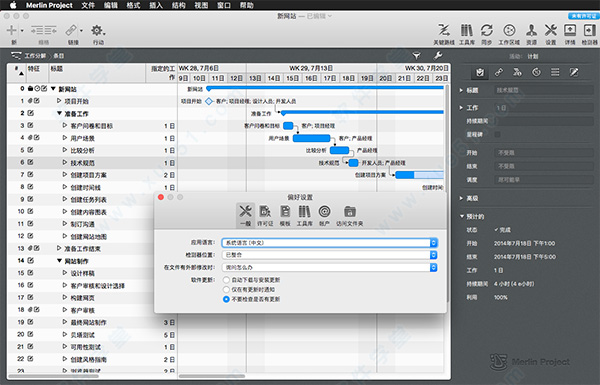
Task: Toggle the 检查器 inspector toolbar icon
Action: pyautogui.click(x=589, y=30)
